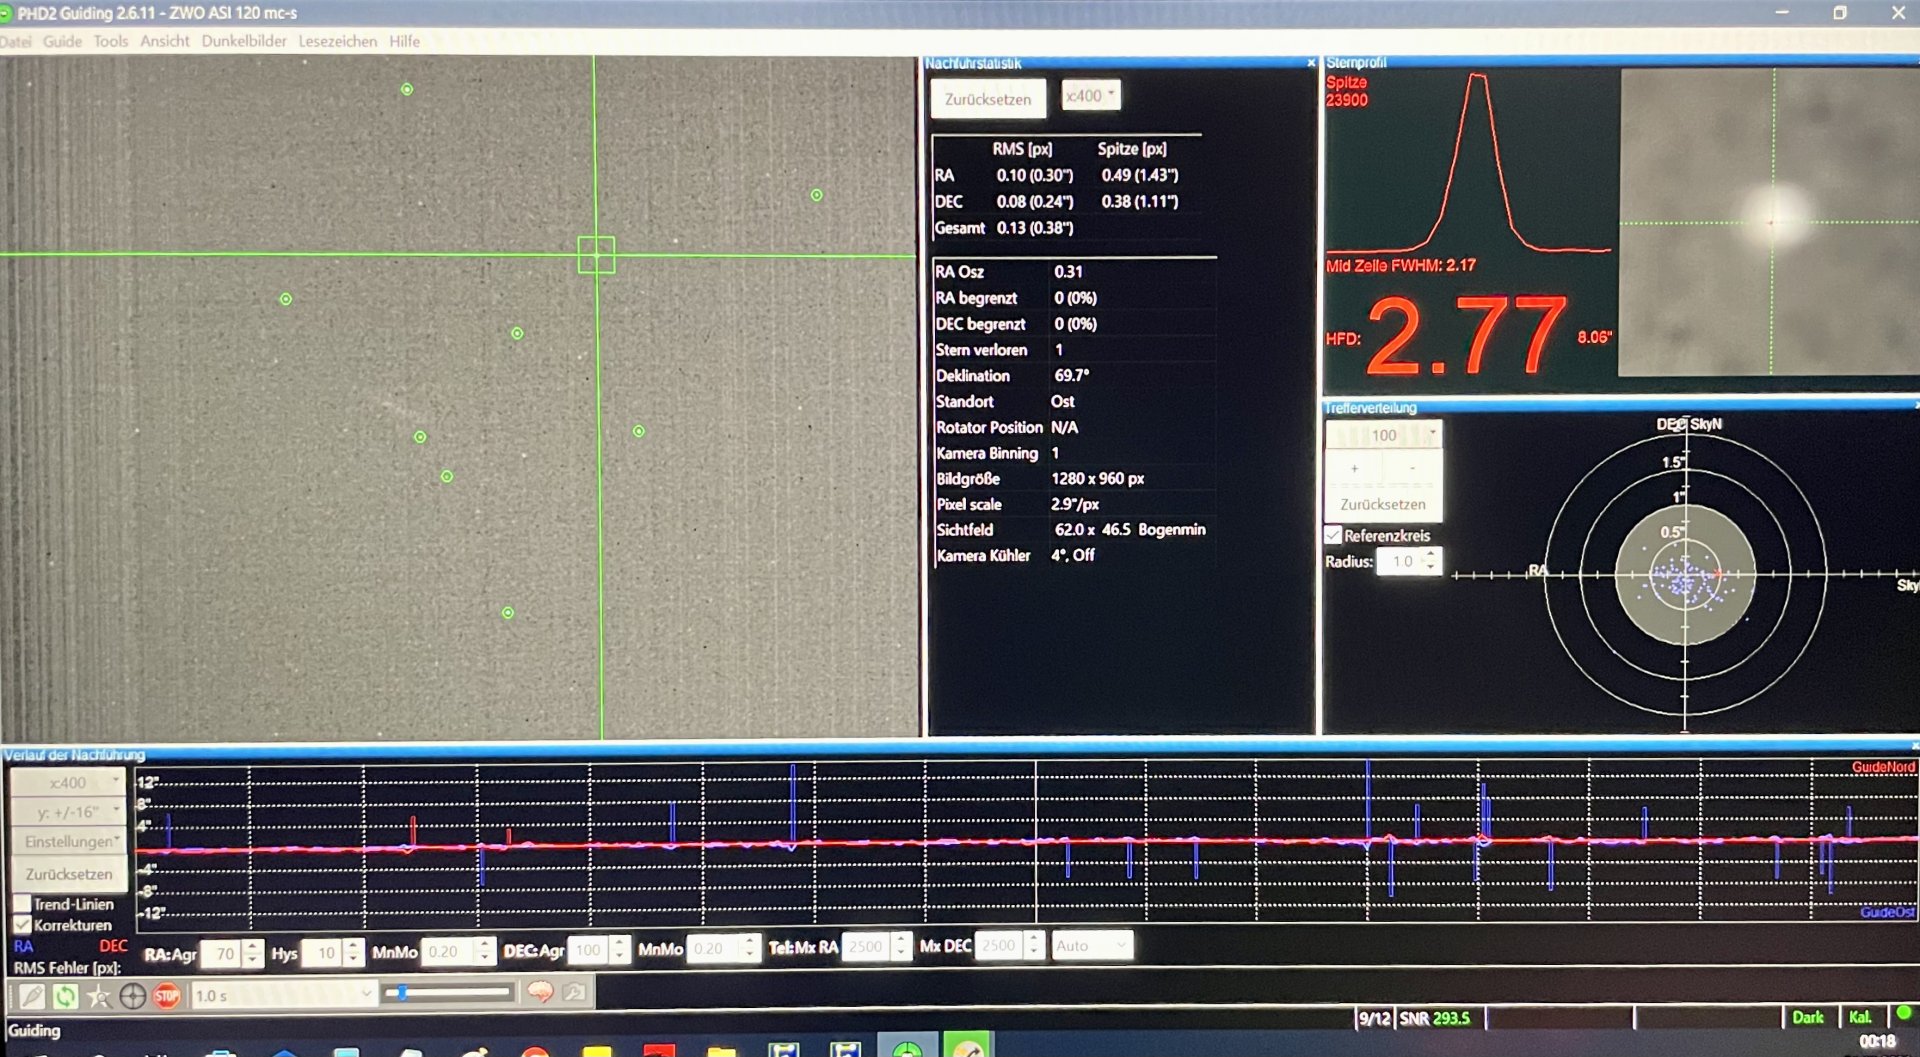The height and width of the screenshot is (1057, 1920).
Task: Open the Auto DEC guide mode dropdown
Action: coord(1092,945)
